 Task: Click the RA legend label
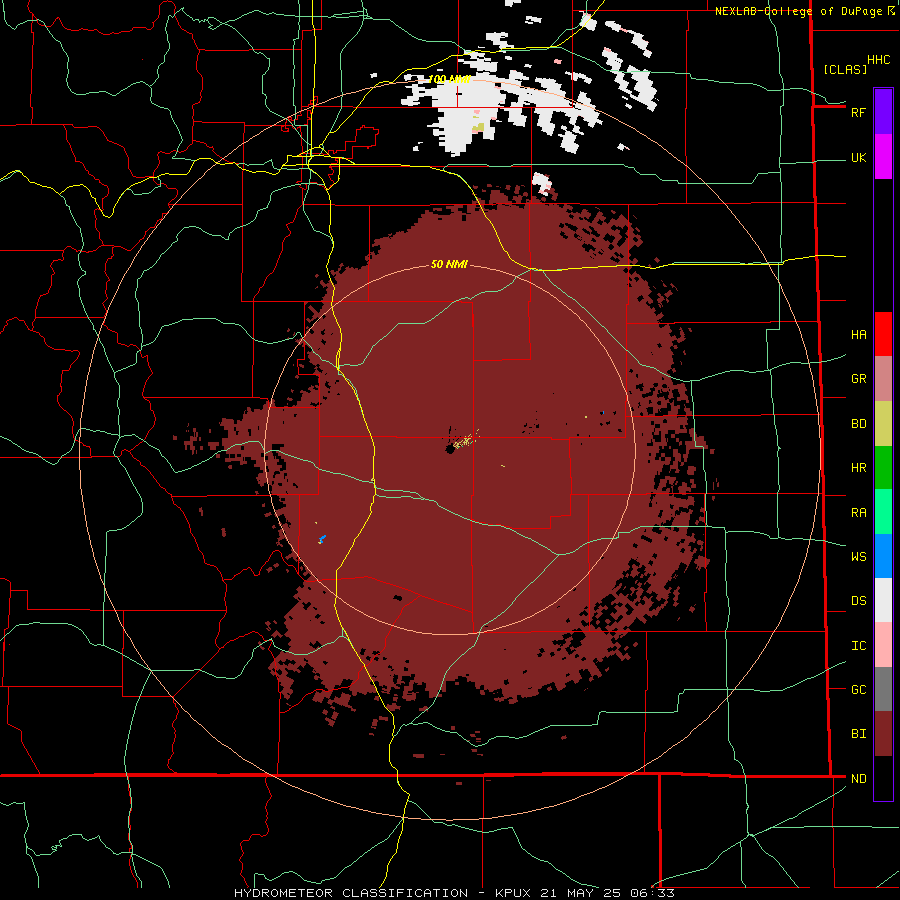[x=858, y=513]
